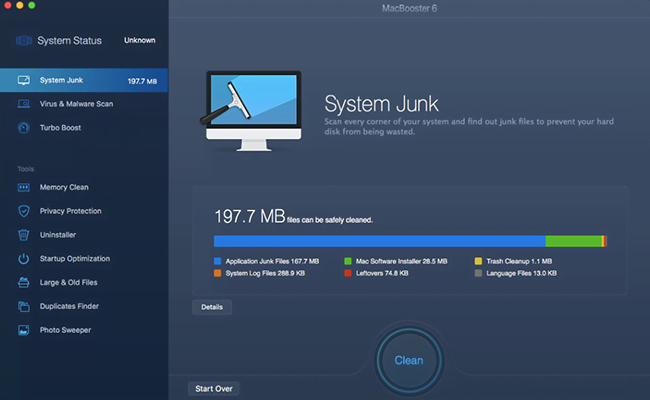Click the green Mac Software Installer swatch

348,261
